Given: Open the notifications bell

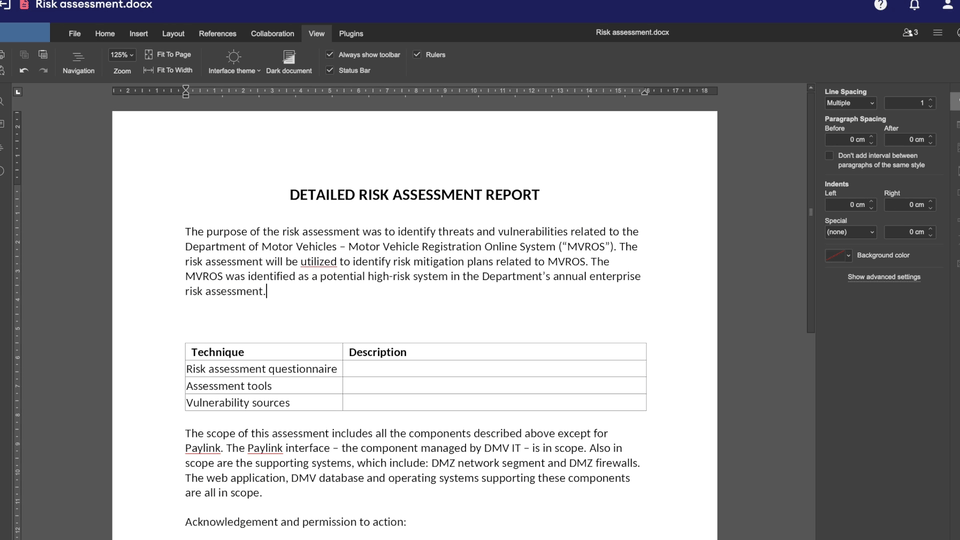Looking at the screenshot, I should click(x=914, y=5).
